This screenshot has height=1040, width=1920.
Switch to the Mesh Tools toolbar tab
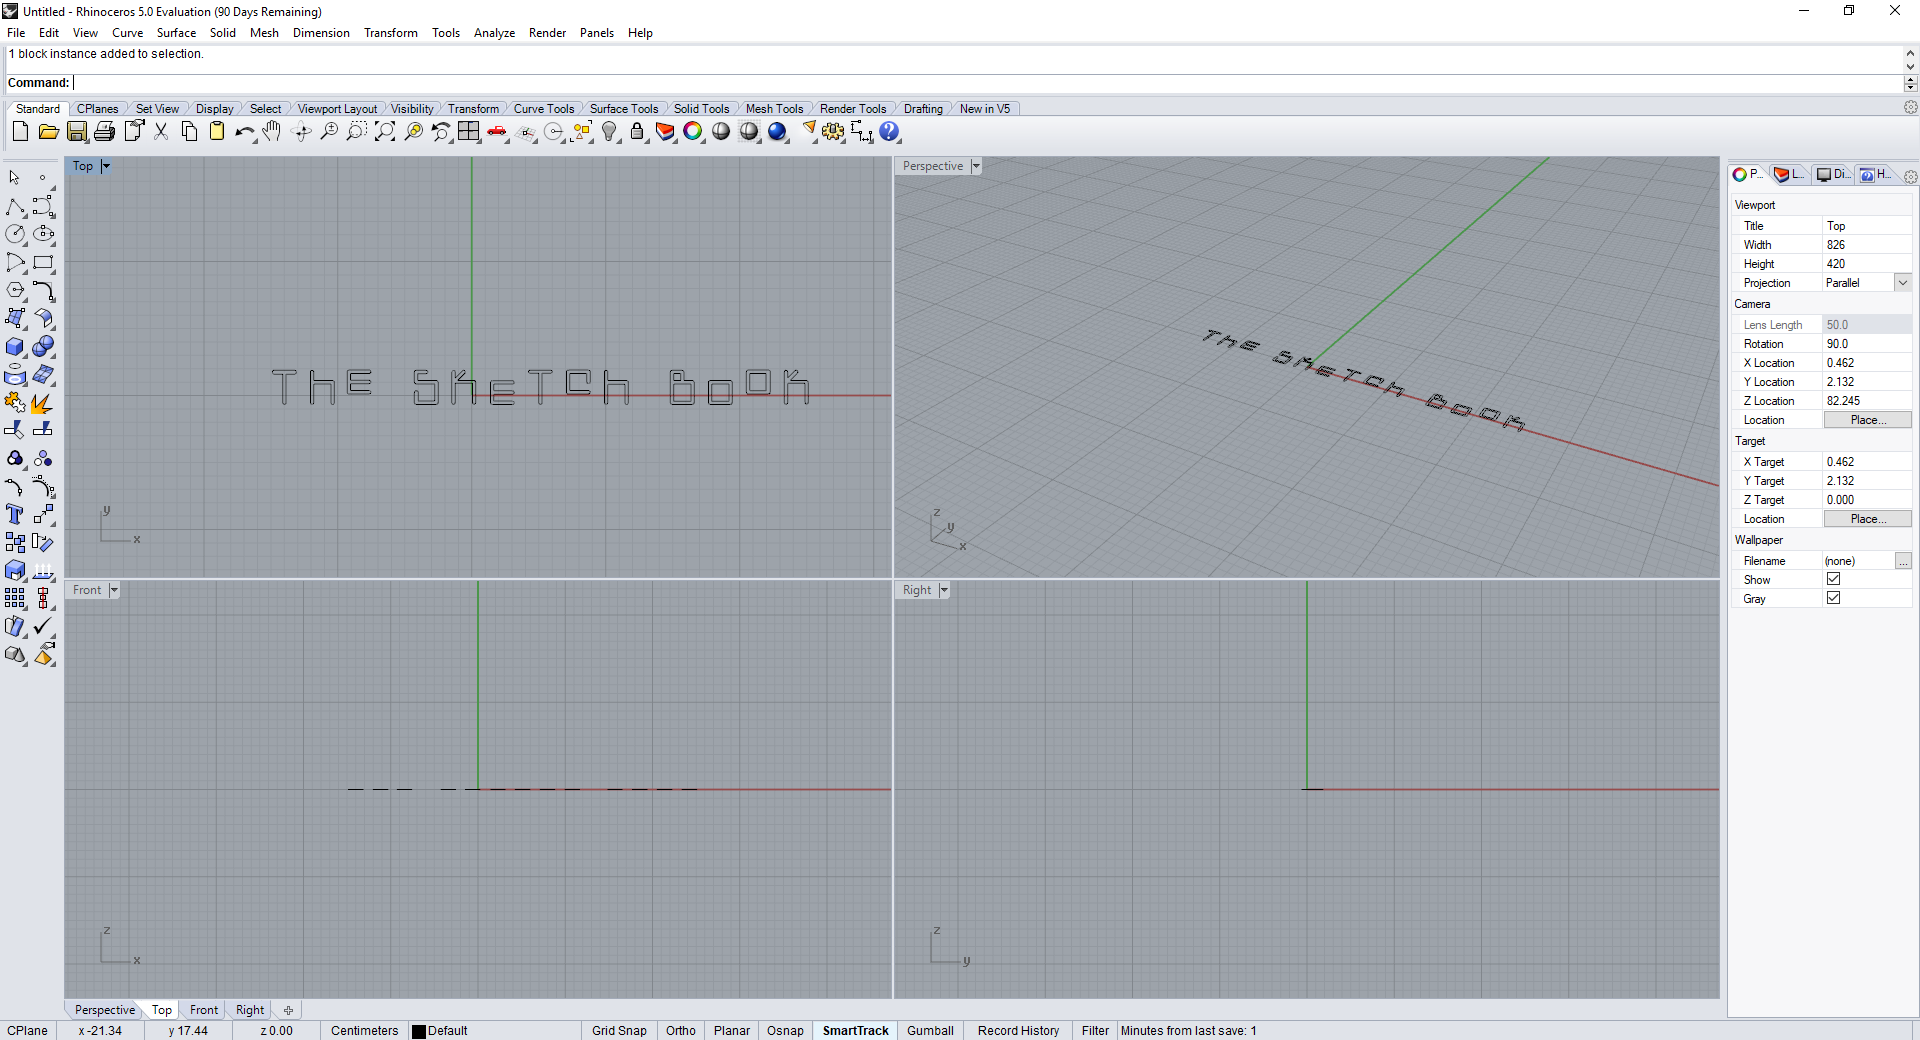coord(774,109)
